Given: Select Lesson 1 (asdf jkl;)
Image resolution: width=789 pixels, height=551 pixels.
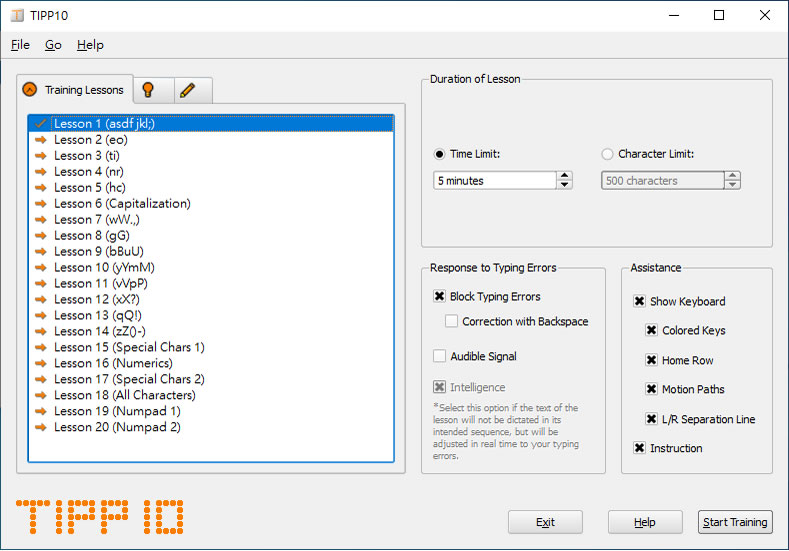Looking at the screenshot, I should 211,123.
